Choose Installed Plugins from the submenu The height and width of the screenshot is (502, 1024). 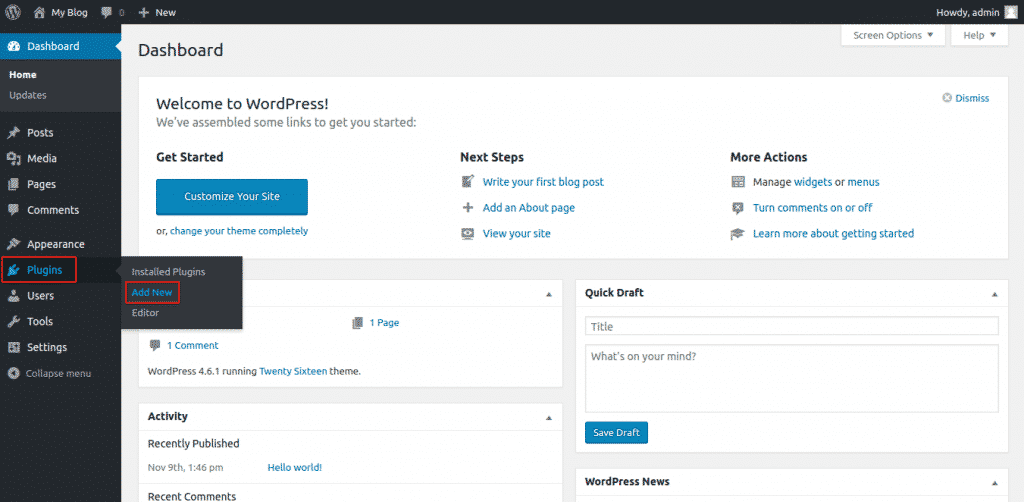[x=168, y=272]
